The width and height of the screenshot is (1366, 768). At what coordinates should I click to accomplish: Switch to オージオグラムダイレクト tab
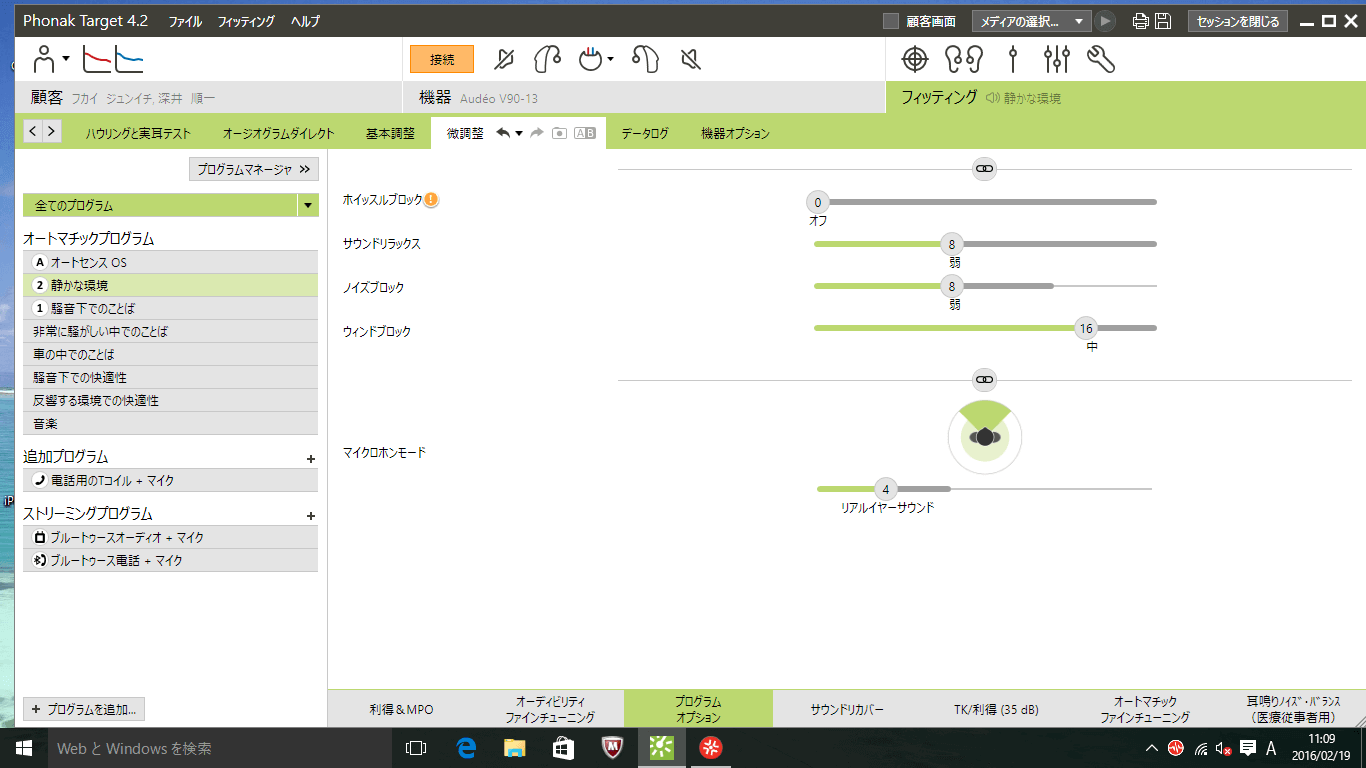click(x=278, y=133)
